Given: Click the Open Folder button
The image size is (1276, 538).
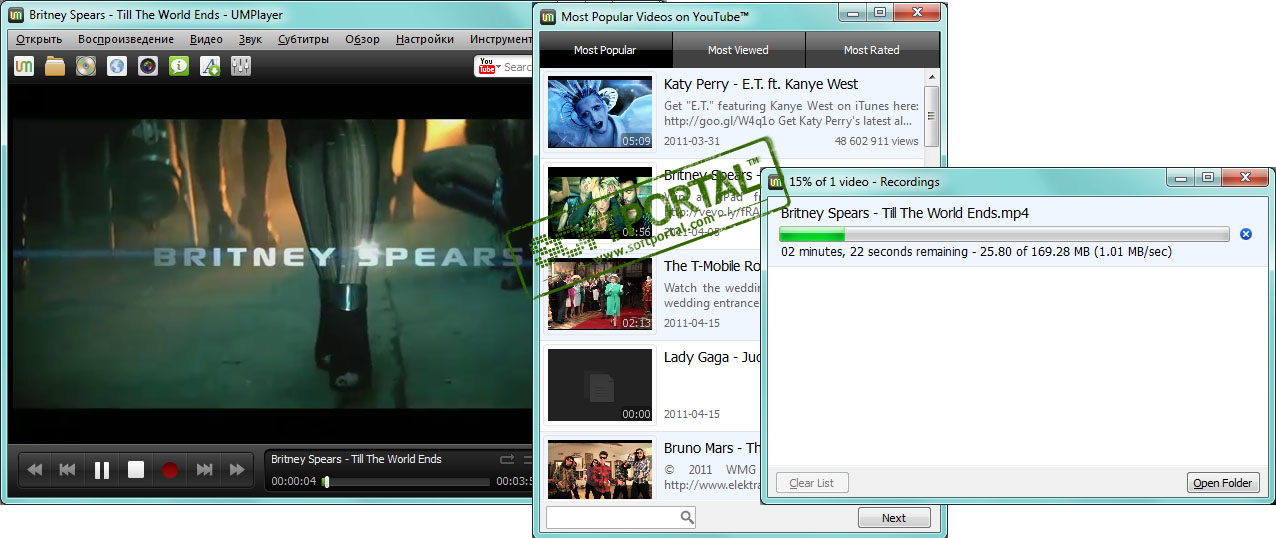Looking at the screenshot, I should (x=1222, y=483).
